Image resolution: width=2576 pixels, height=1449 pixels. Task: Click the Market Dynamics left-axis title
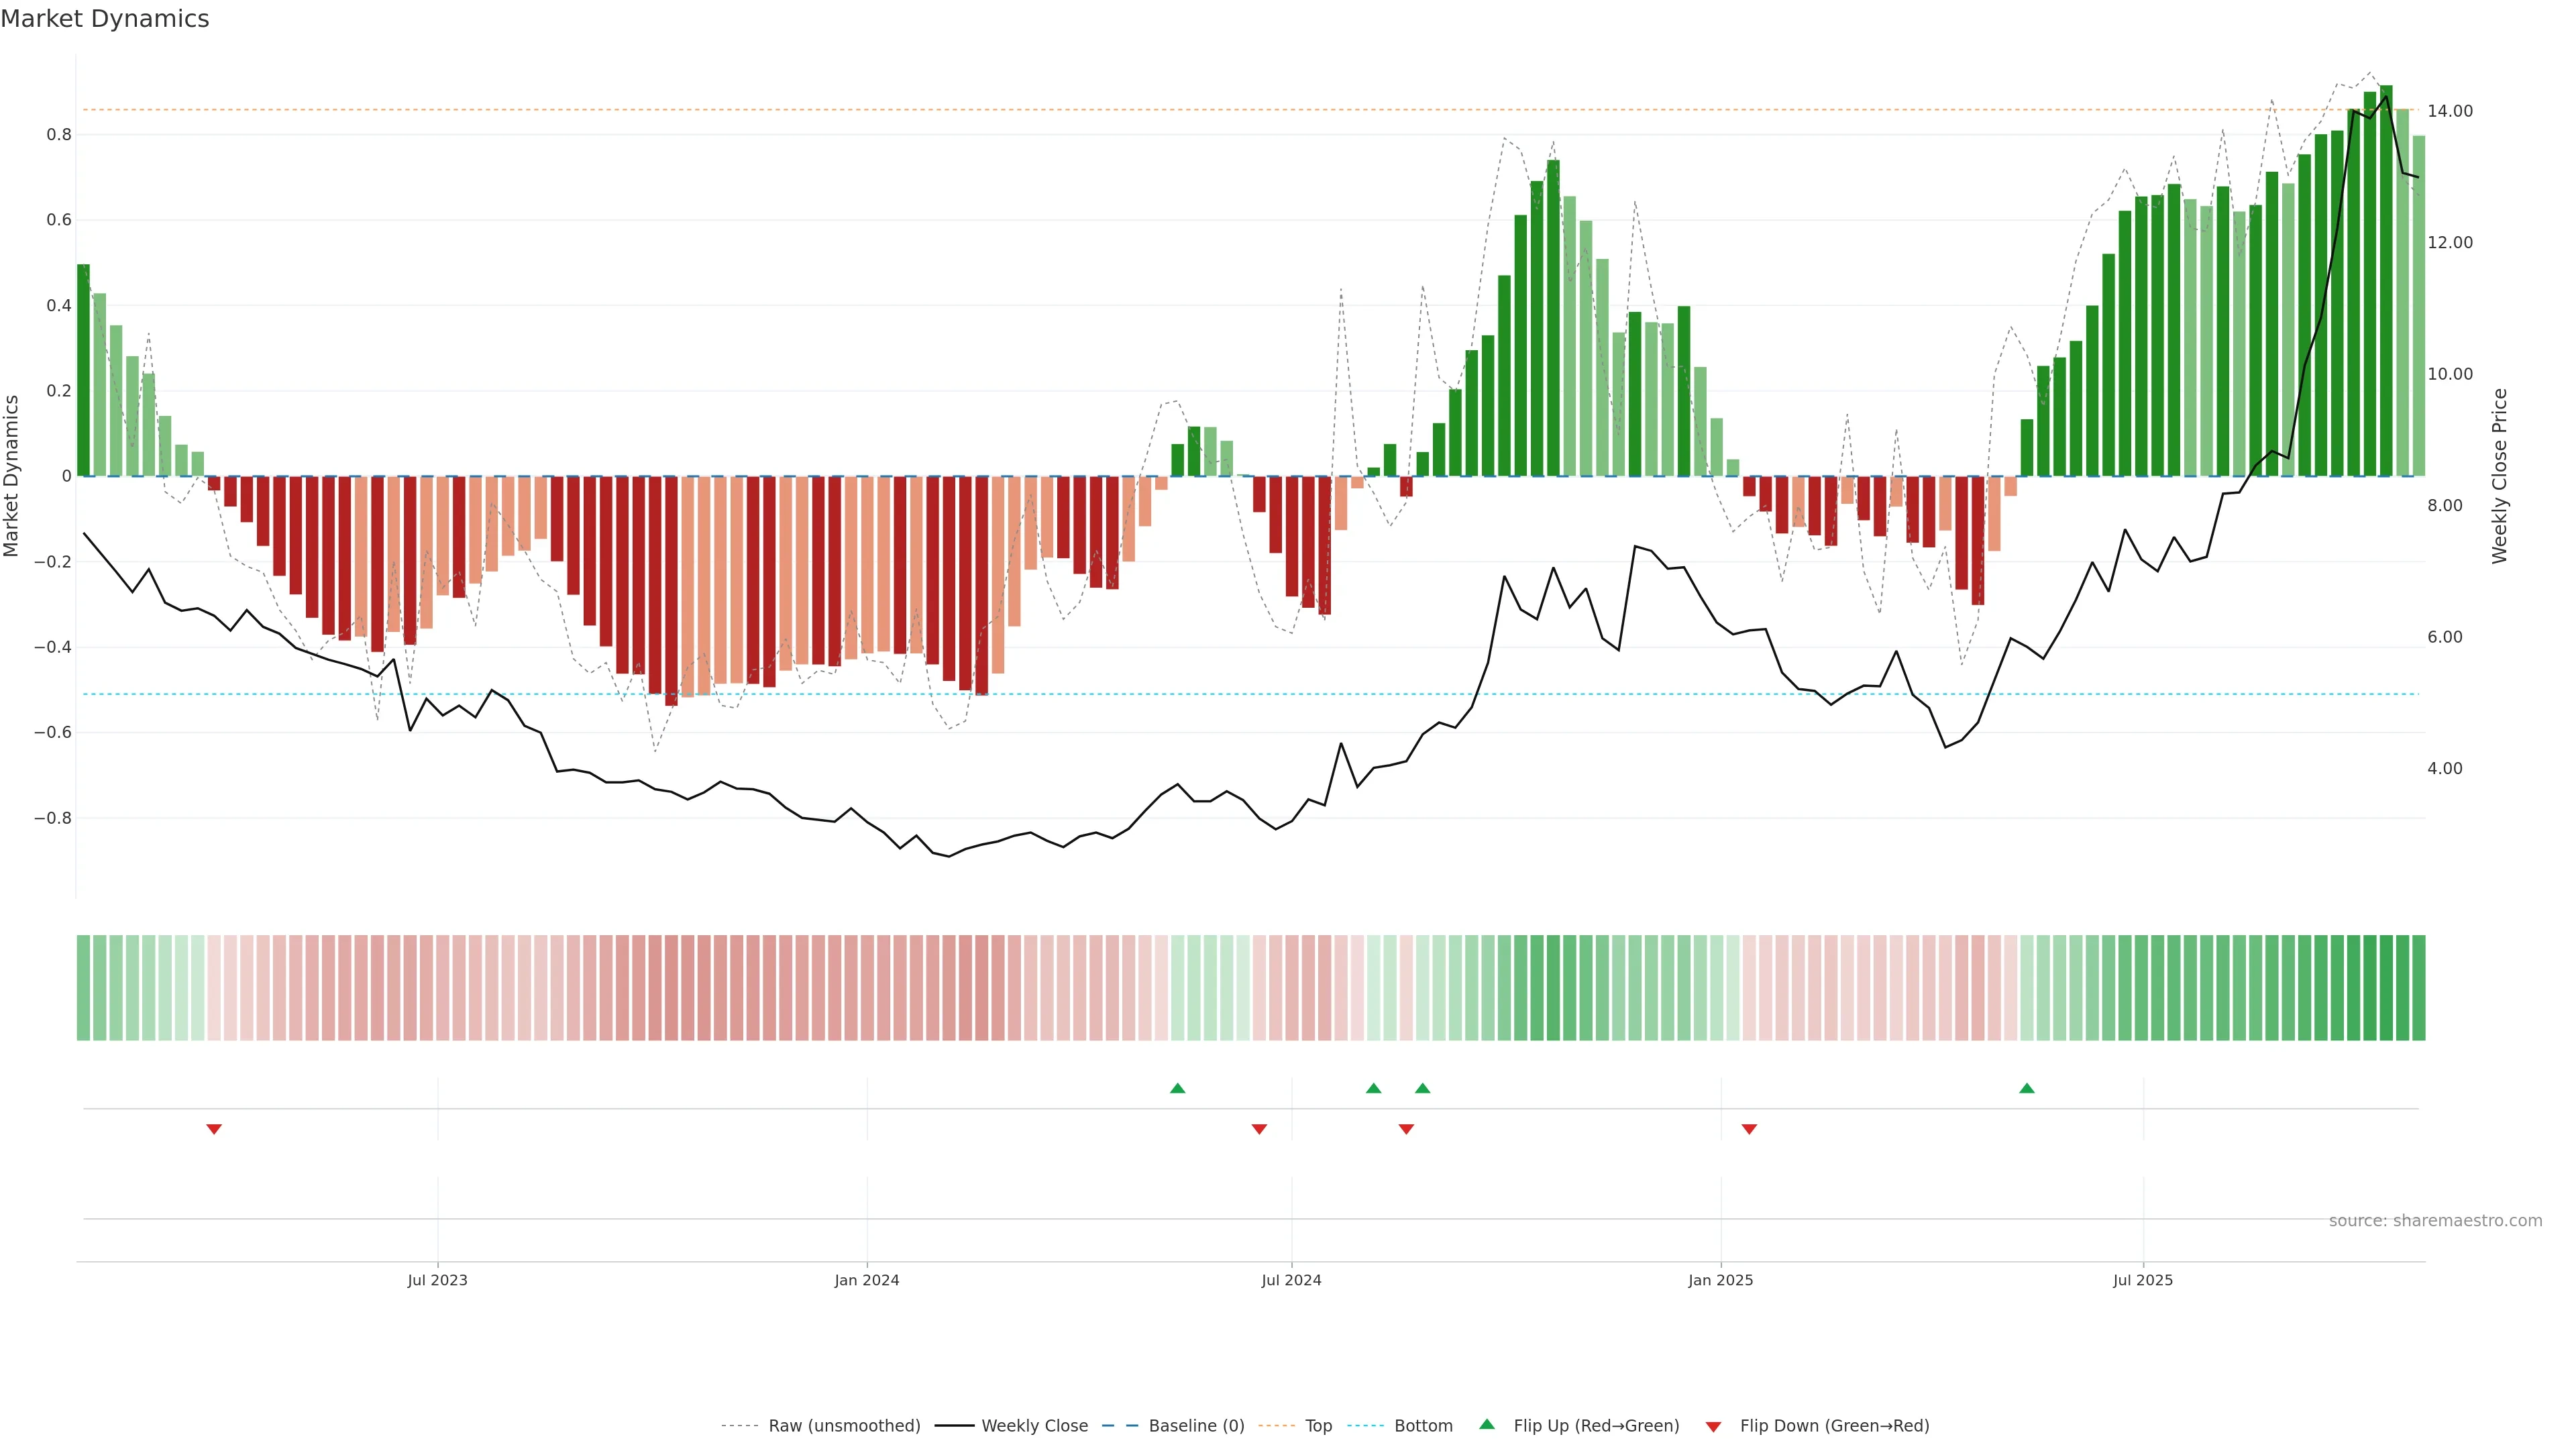pos(12,476)
